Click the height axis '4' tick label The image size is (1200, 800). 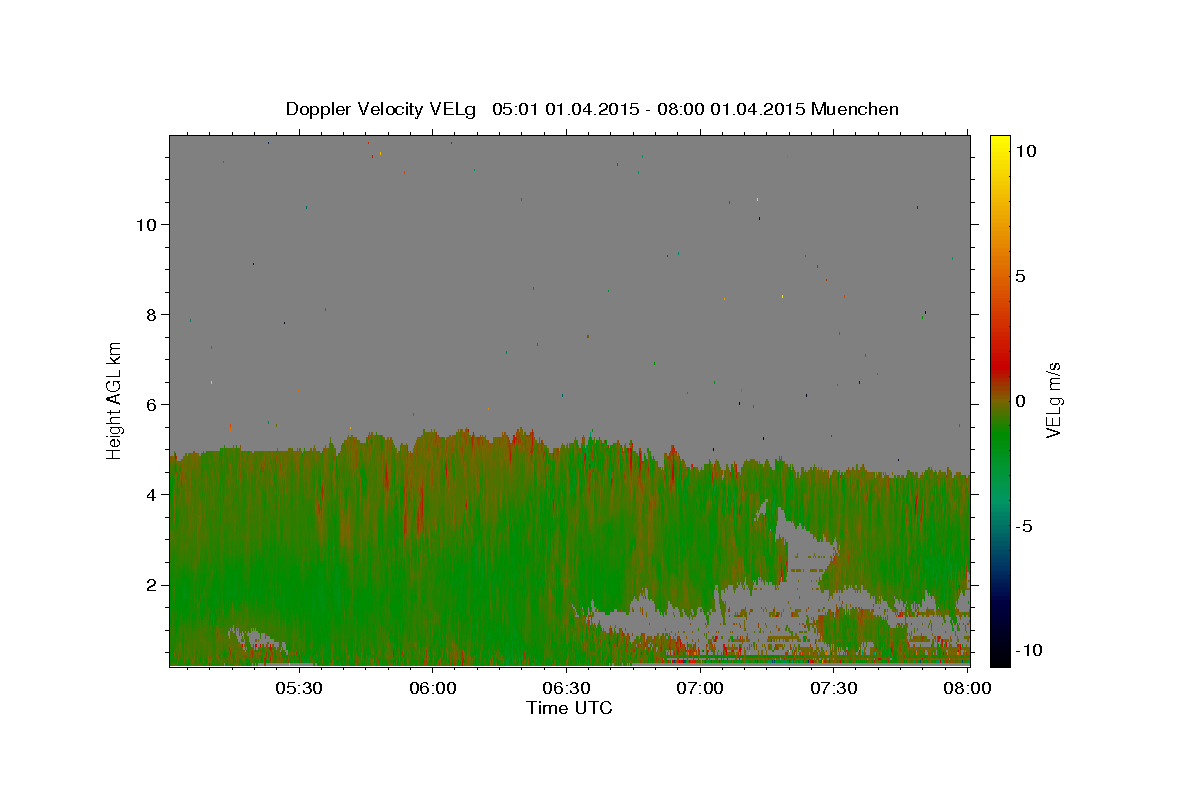[152, 494]
